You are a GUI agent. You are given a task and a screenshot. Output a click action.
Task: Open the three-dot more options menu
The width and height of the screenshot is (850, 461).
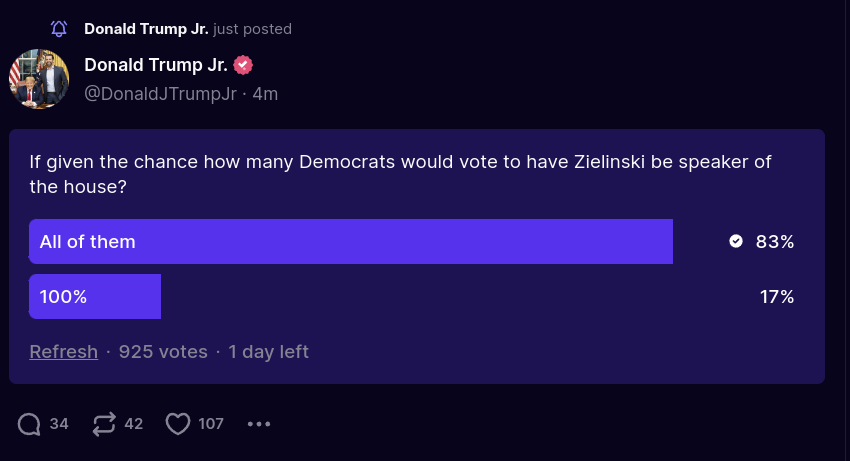tap(259, 424)
